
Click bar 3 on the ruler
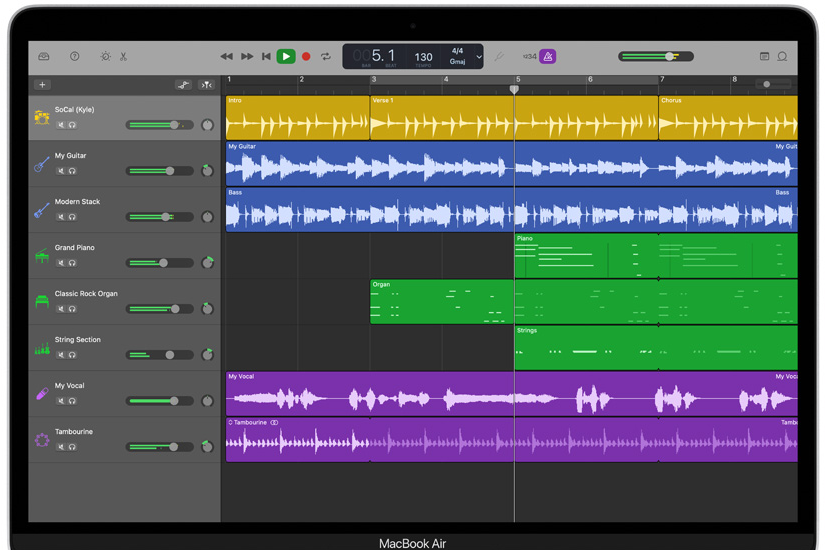374,79
